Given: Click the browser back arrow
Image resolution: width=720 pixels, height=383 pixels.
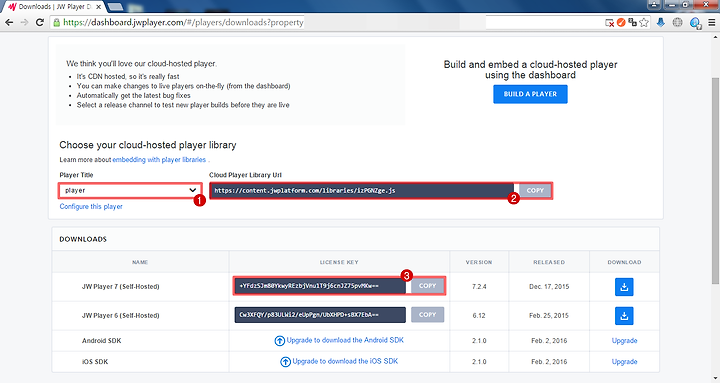Looking at the screenshot, I should pyautogui.click(x=9, y=23).
